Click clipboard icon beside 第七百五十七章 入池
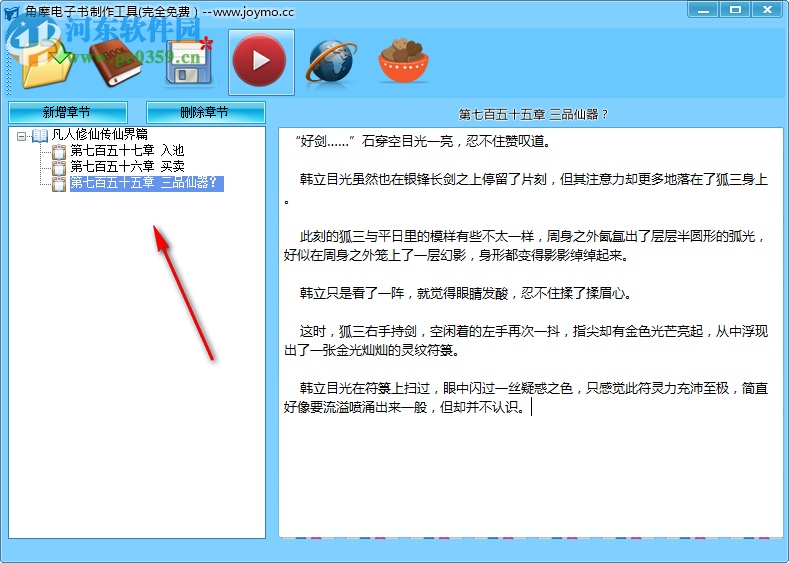Viewport: 789px width, 563px height. pos(59,151)
